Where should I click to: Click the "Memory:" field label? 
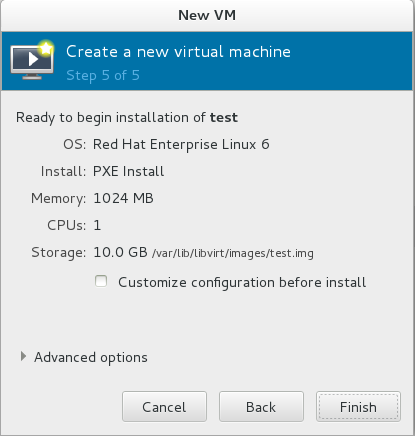click(x=58, y=199)
